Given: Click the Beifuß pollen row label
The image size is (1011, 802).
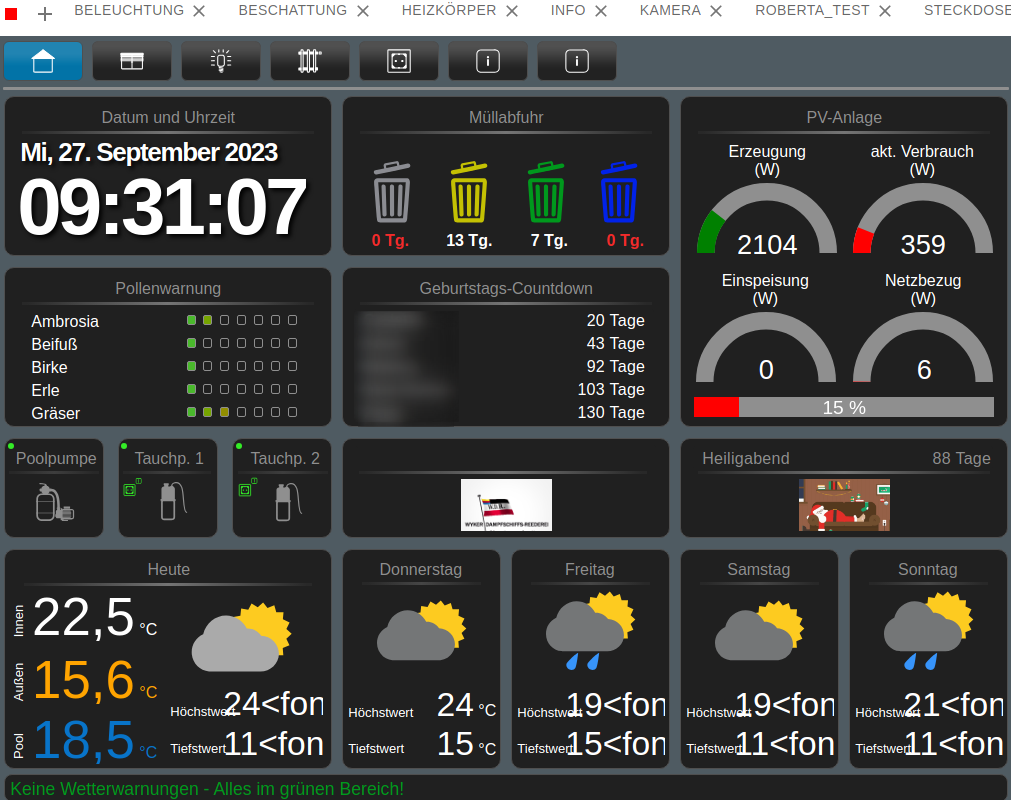Looking at the screenshot, I should click(x=54, y=344).
